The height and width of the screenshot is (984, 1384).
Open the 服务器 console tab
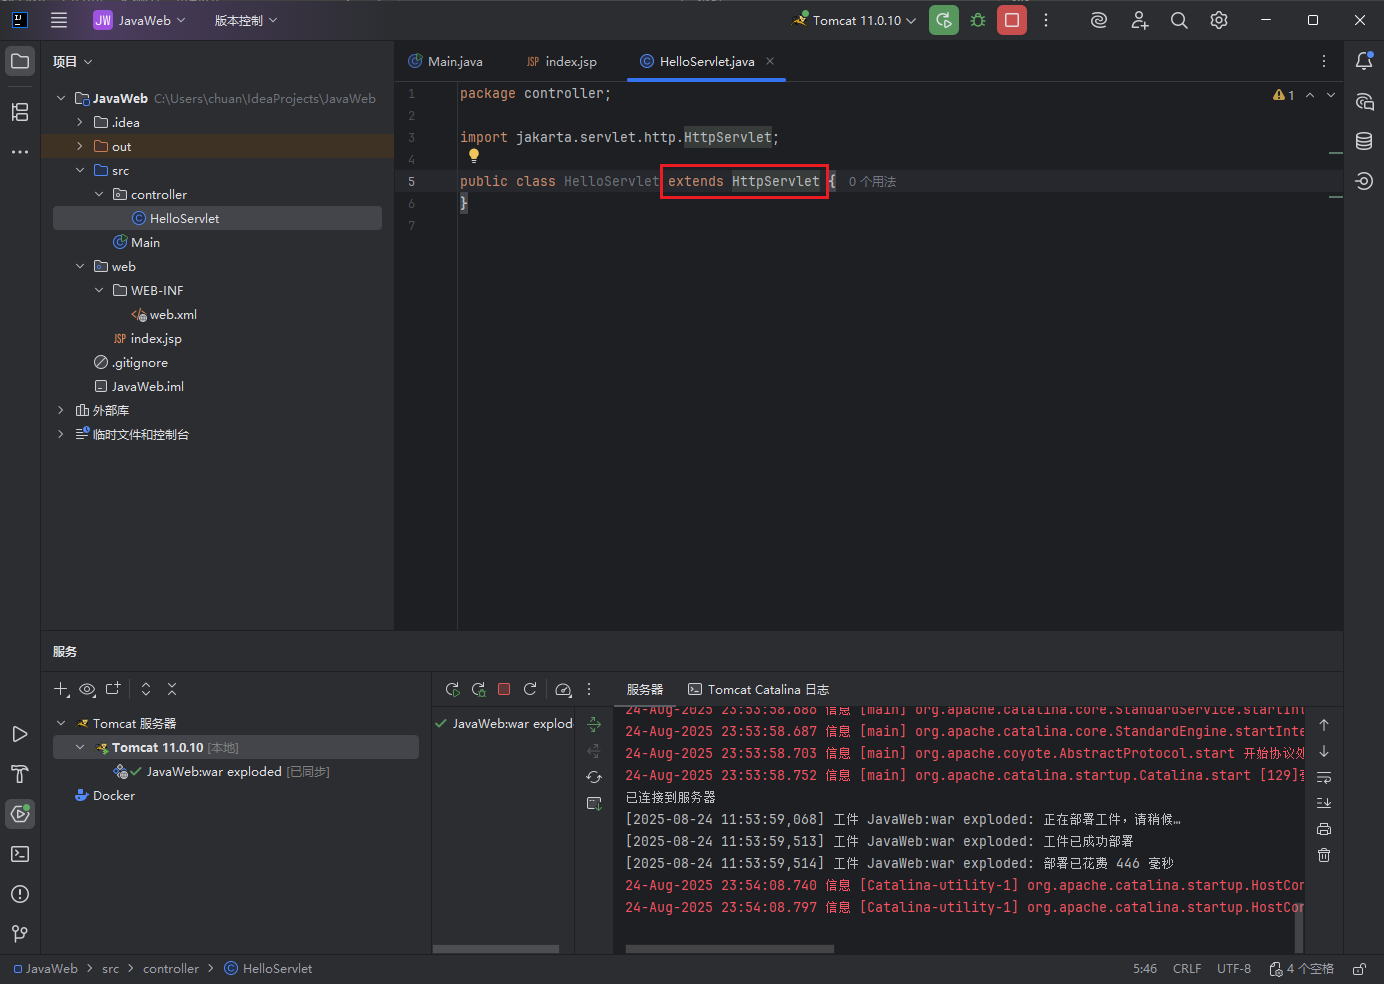click(645, 689)
